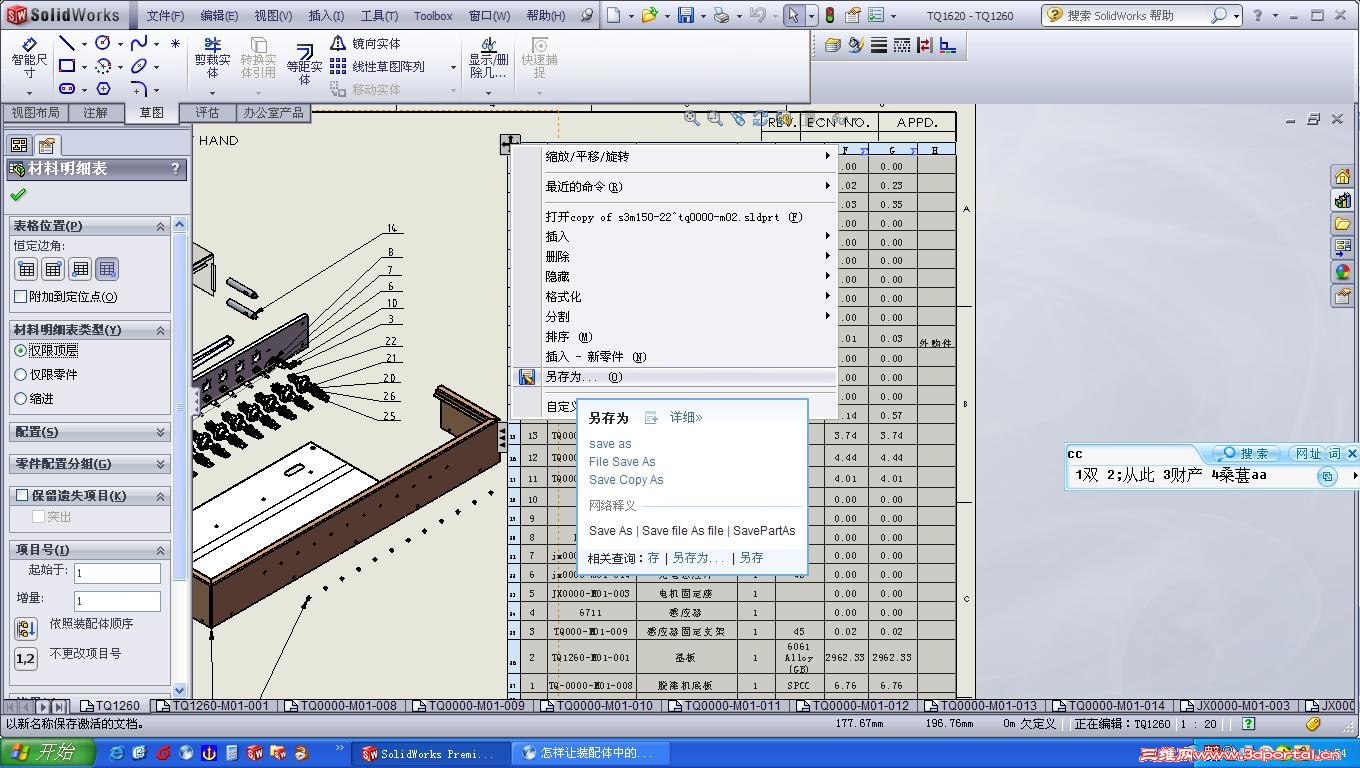Click the New document icon
This screenshot has width=1360, height=768.
[614, 15]
